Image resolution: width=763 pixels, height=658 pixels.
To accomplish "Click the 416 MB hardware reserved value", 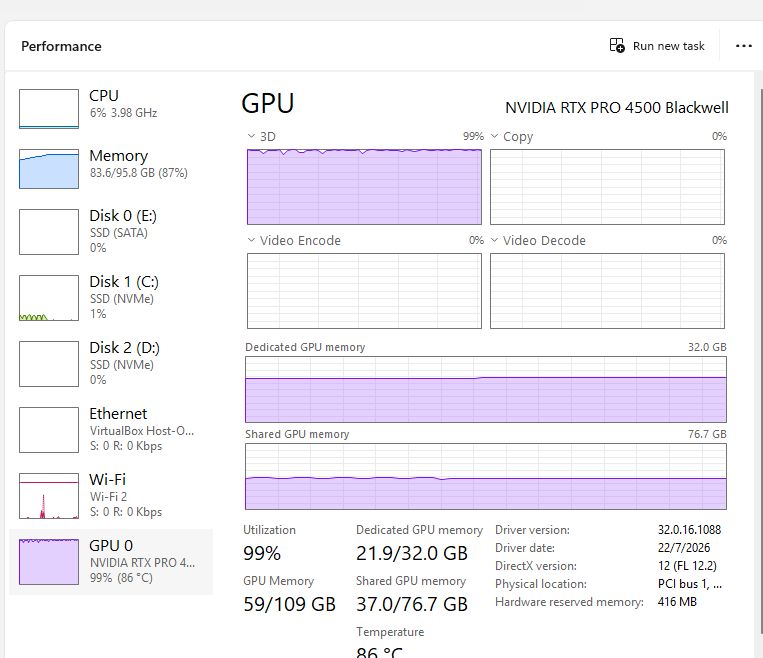I will tap(677, 602).
